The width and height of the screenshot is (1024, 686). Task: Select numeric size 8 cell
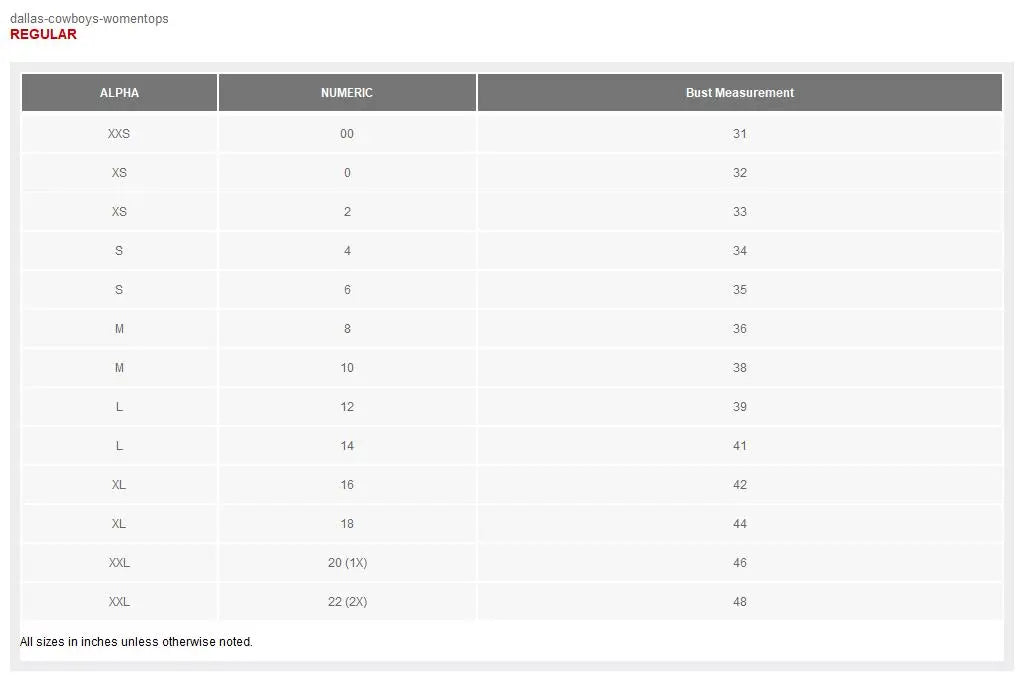coord(347,329)
